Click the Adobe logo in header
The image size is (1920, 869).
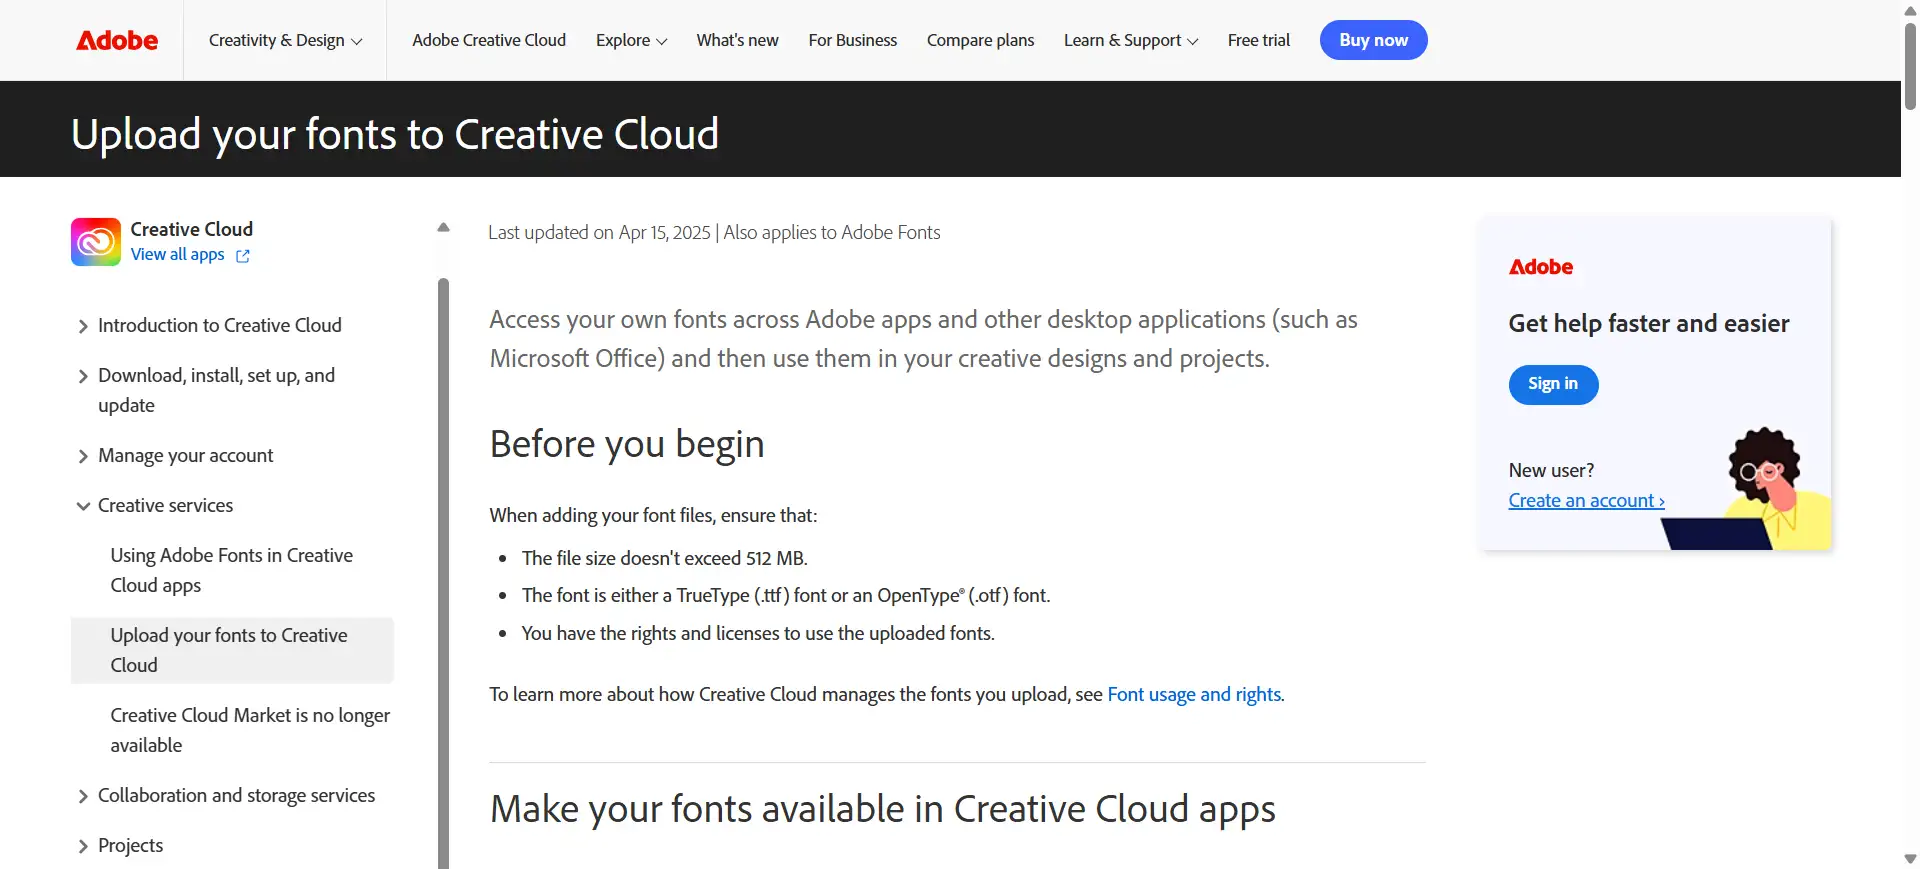[117, 40]
